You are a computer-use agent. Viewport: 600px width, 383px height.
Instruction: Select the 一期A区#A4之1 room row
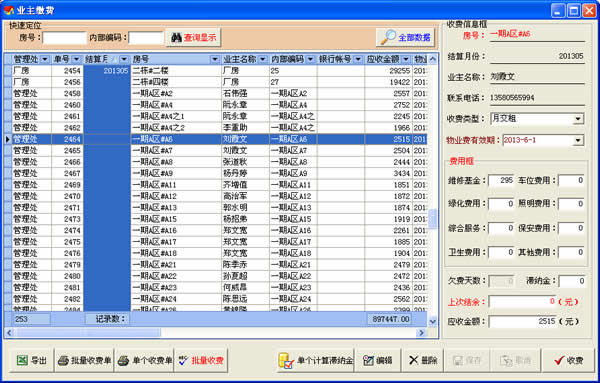point(215,116)
